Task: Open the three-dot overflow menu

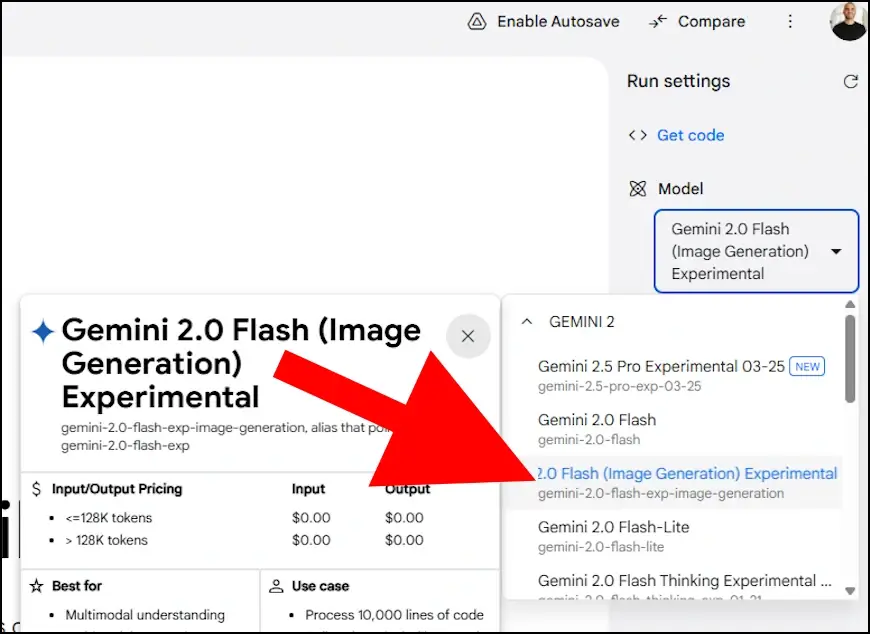Action: [790, 22]
